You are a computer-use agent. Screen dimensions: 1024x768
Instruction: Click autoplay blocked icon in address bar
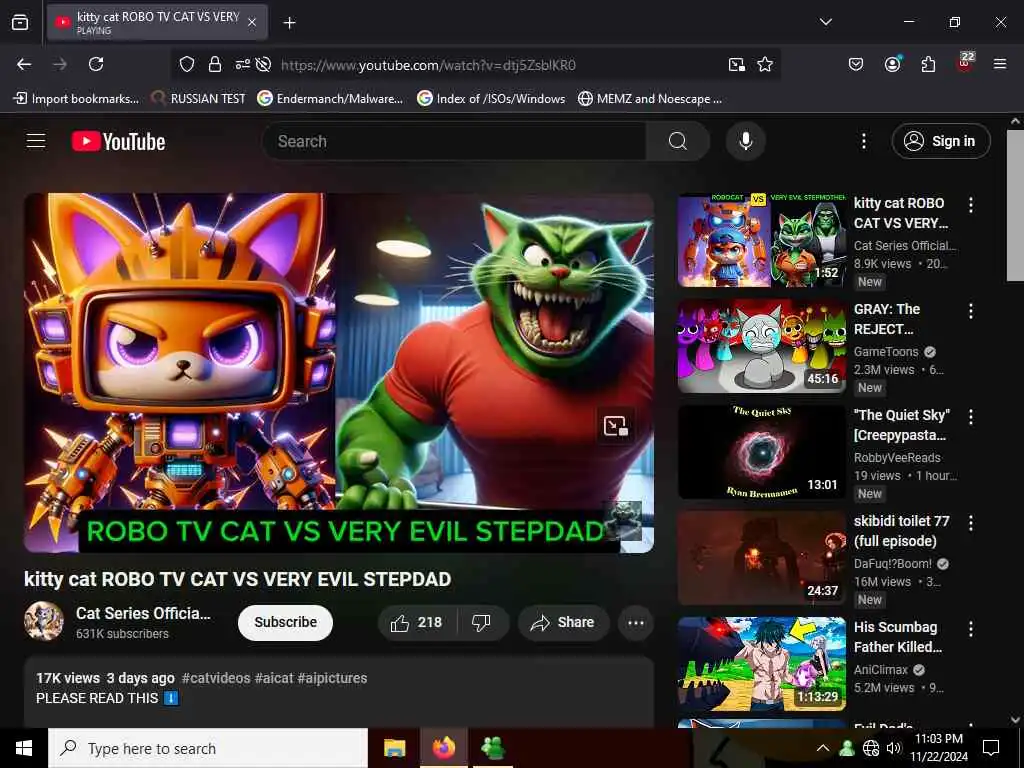click(263, 64)
